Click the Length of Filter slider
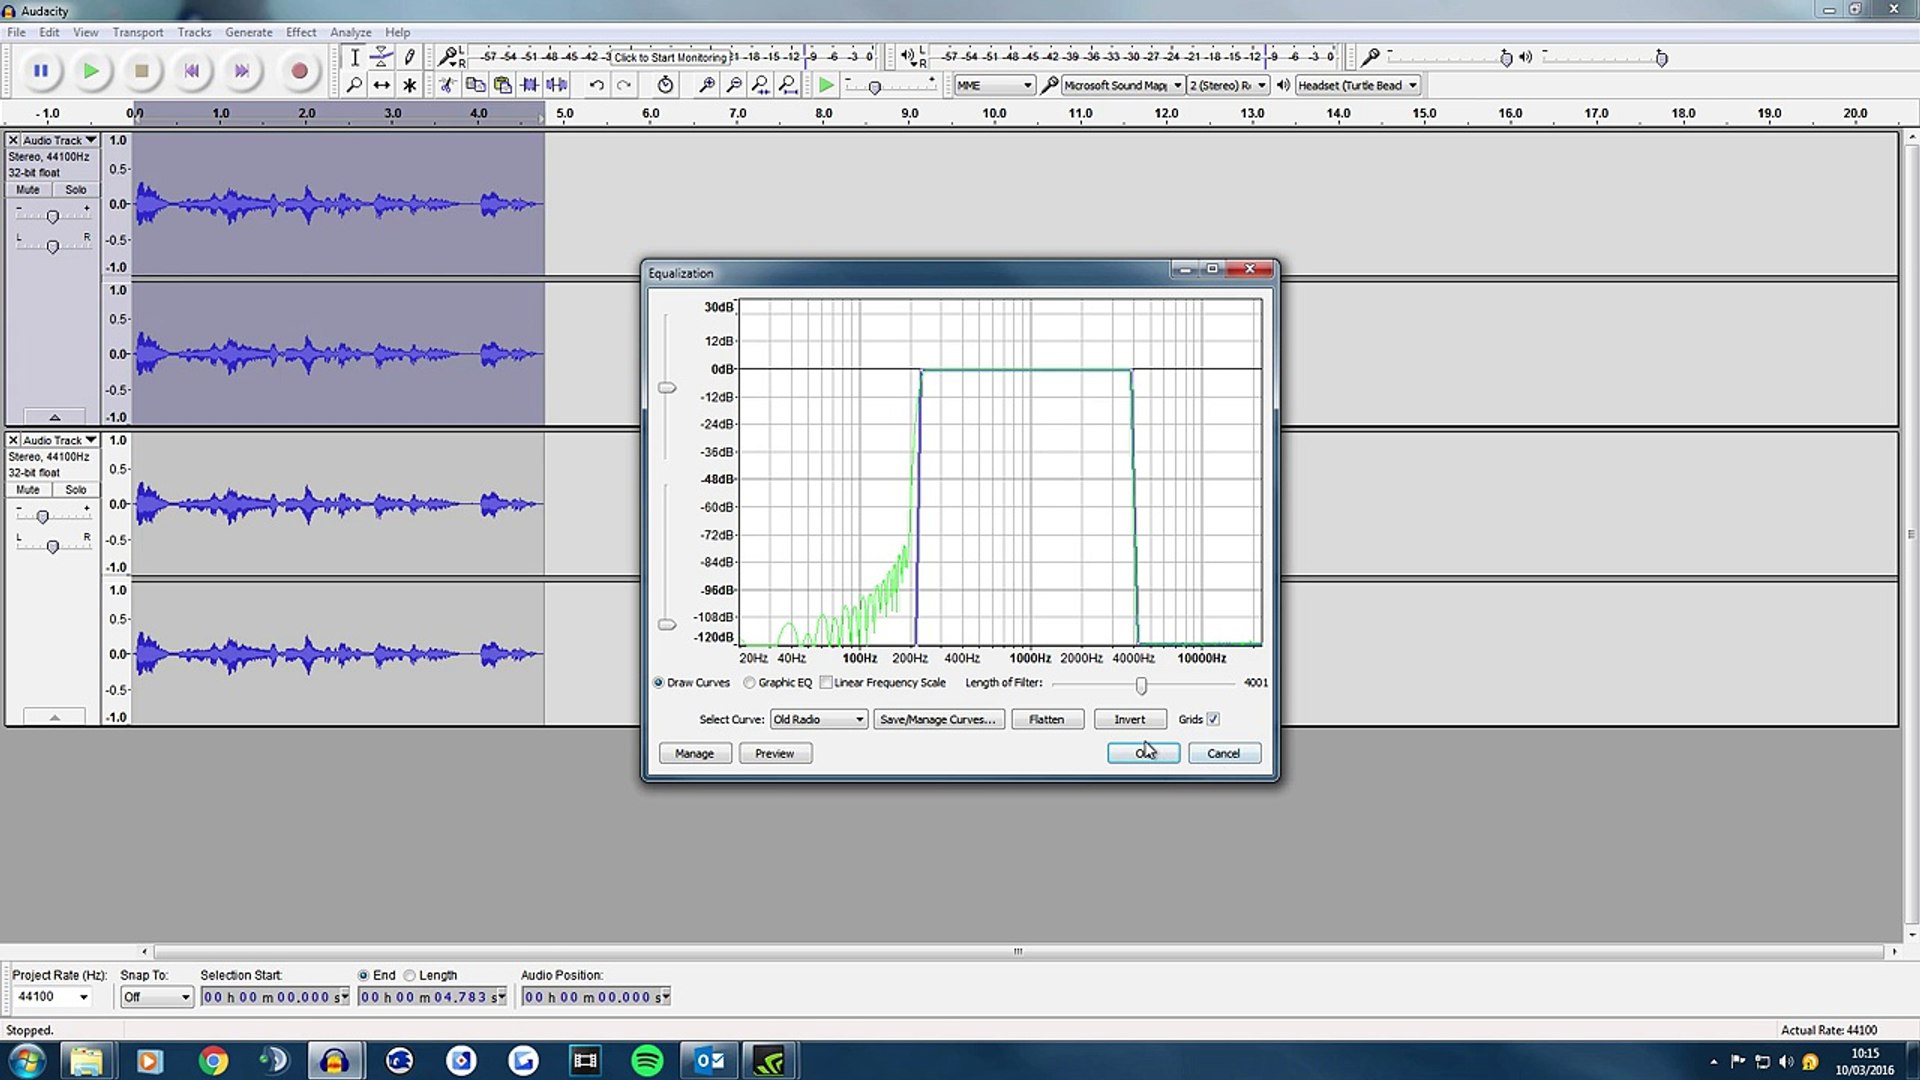The width and height of the screenshot is (1920, 1080). 1141,685
